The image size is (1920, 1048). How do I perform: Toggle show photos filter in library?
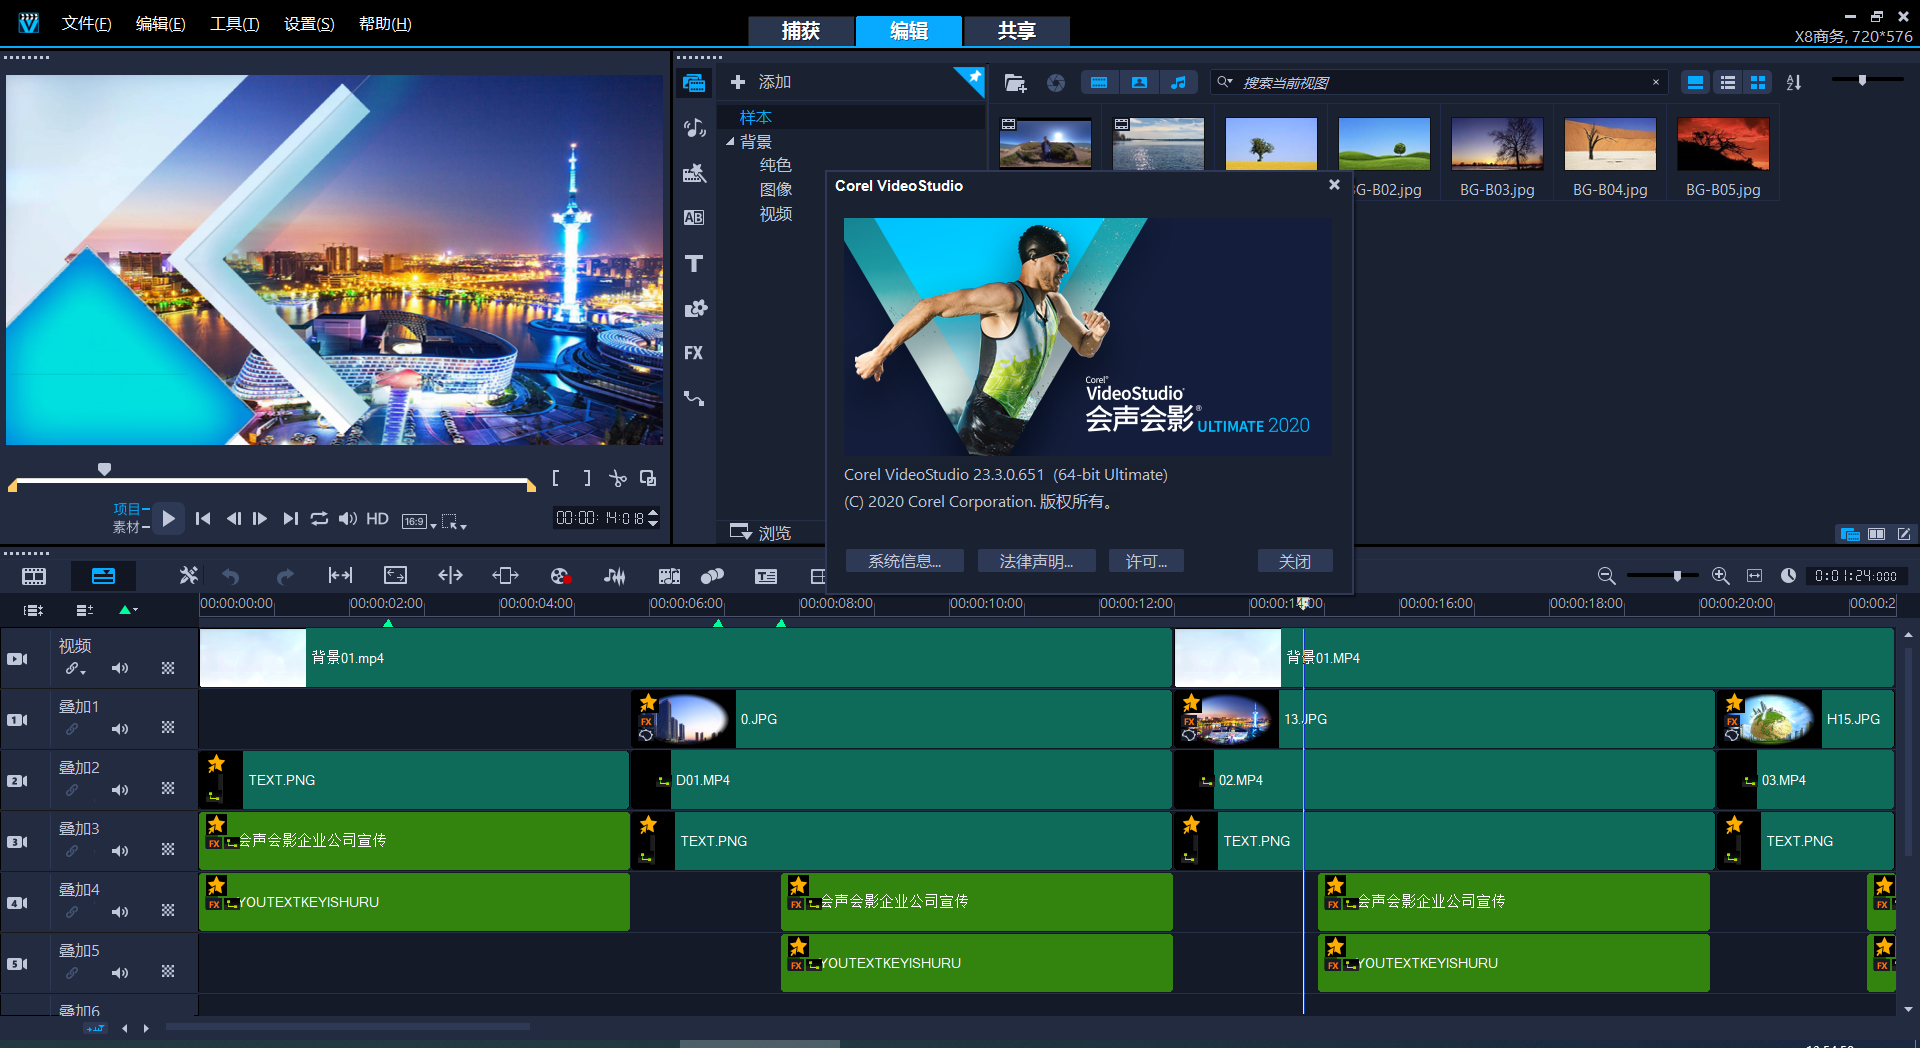pos(1139,83)
